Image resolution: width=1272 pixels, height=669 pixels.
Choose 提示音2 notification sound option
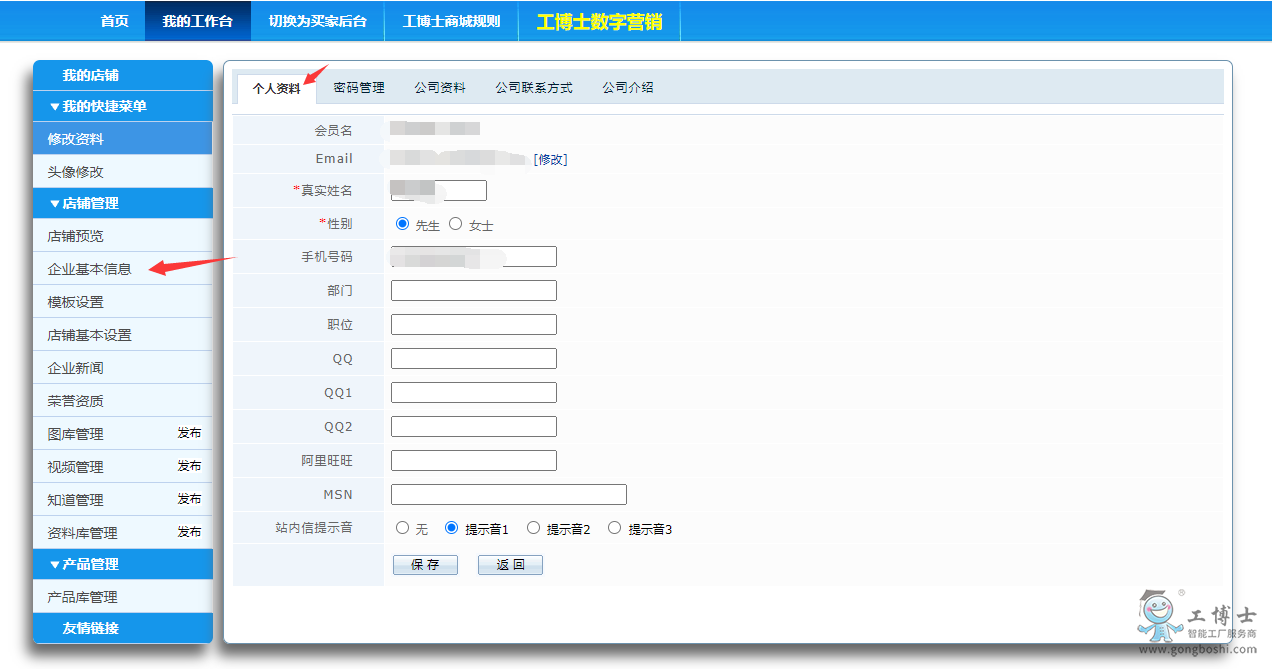[x=534, y=528]
